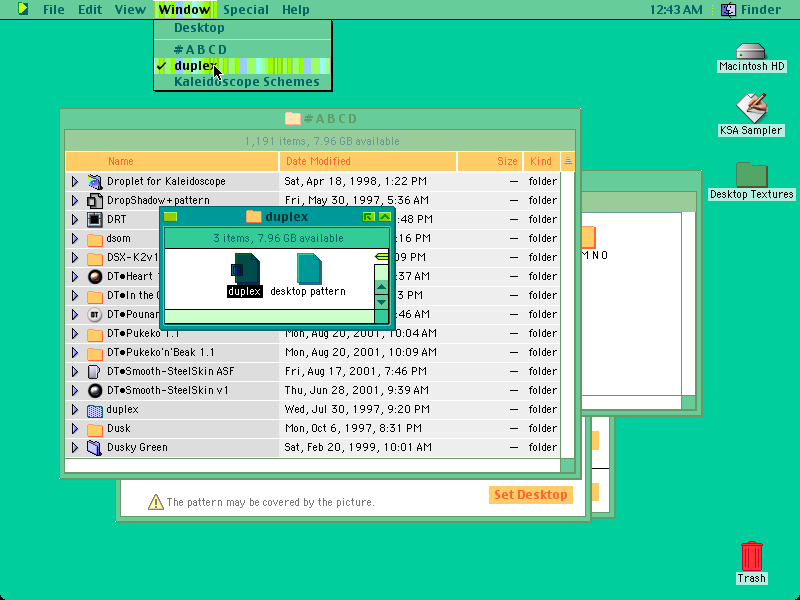Click duplex window scroll down arrow
800x600 pixels.
381,302
